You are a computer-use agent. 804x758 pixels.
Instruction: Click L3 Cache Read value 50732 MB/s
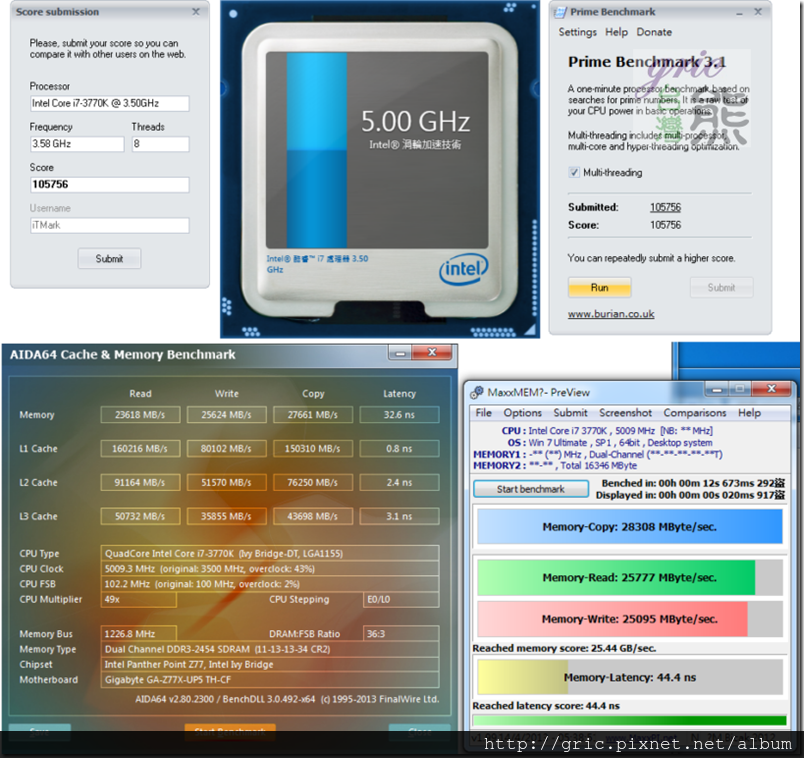[x=140, y=516]
